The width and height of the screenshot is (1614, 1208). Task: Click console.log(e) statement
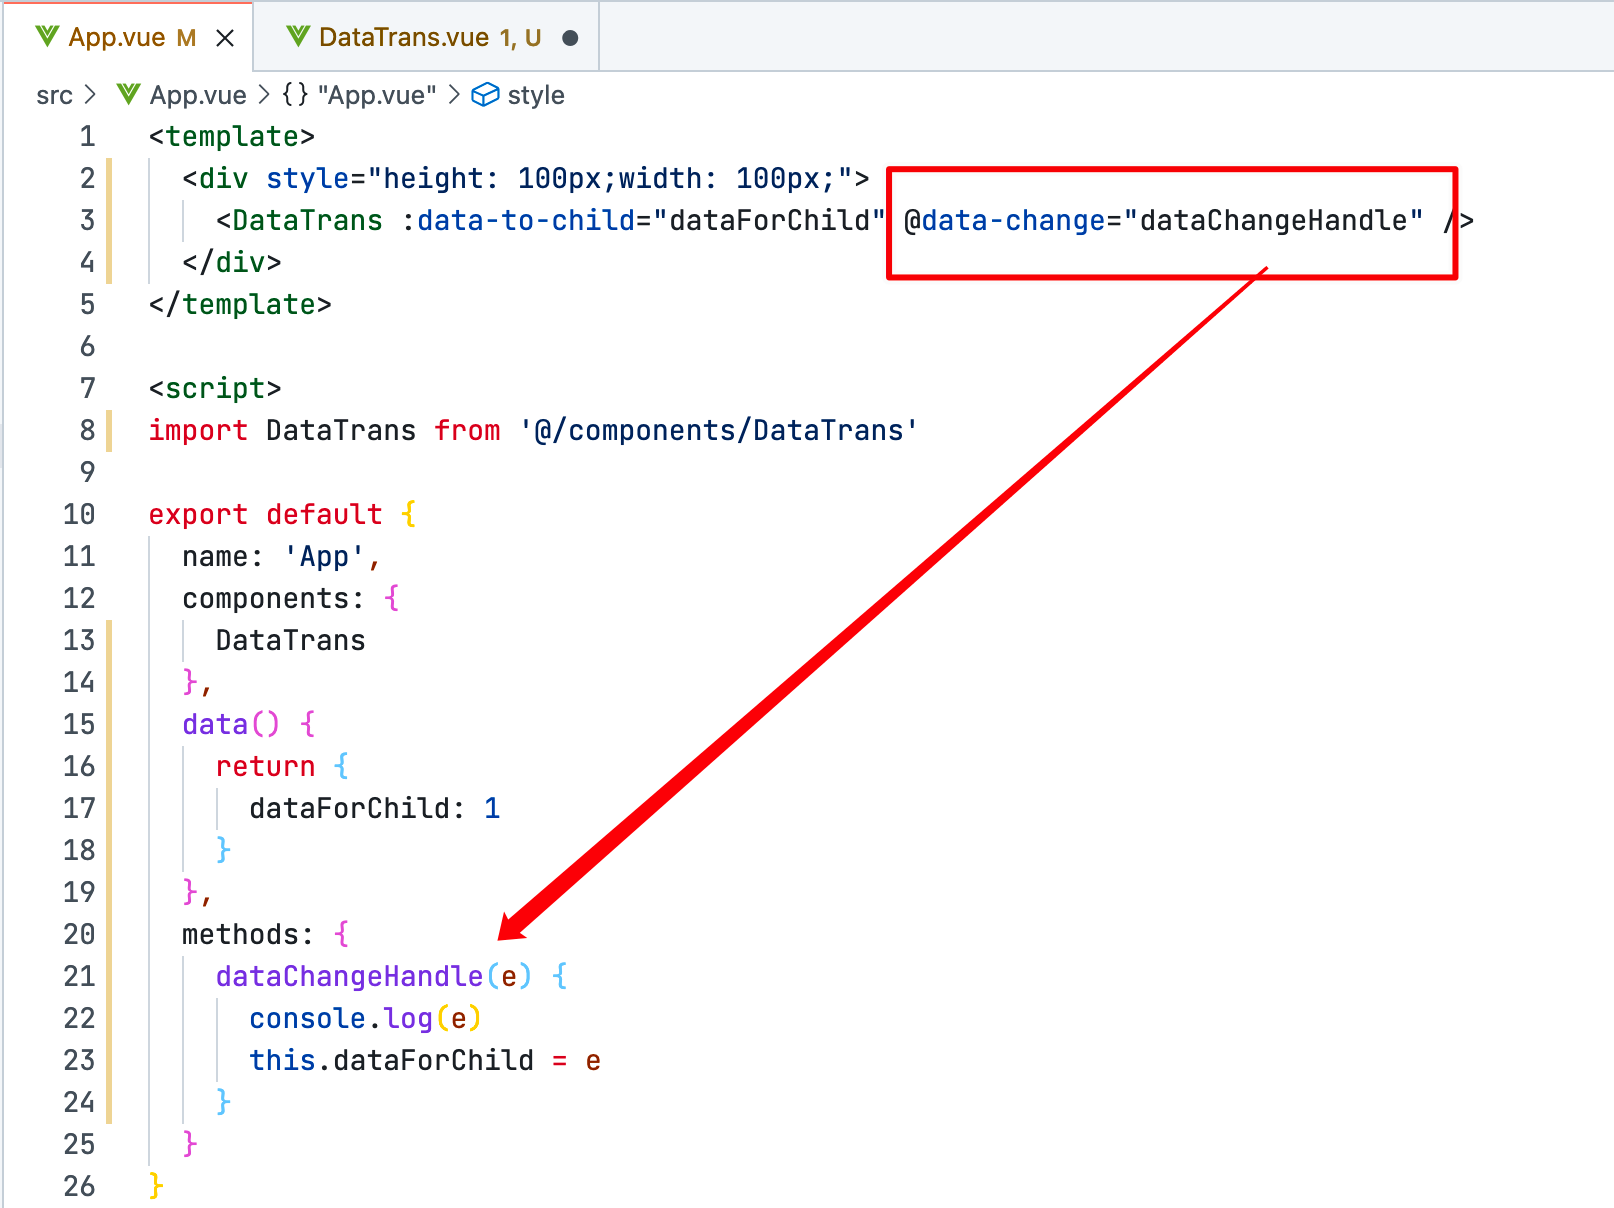[x=366, y=1018]
